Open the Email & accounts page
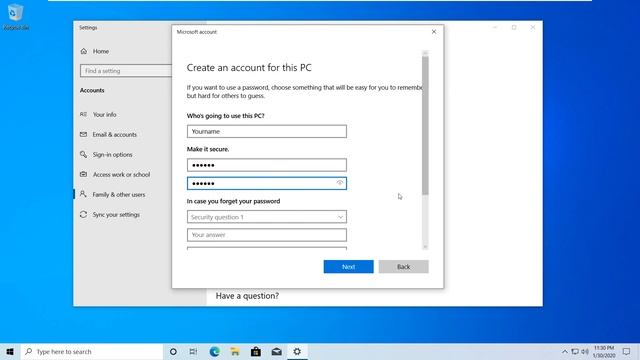Screen dimensions: 640x360 (x=115, y=134)
